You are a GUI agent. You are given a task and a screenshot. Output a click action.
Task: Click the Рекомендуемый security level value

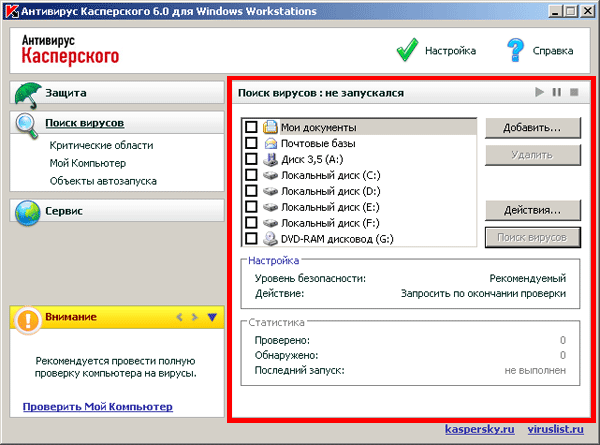(x=528, y=279)
